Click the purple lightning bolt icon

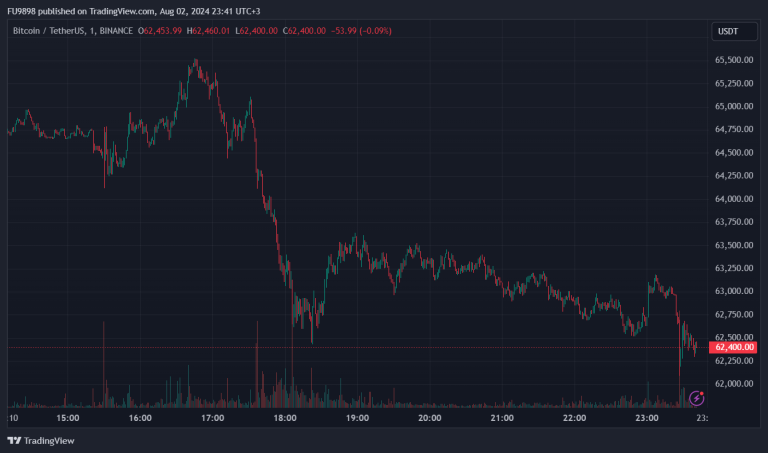[697, 398]
